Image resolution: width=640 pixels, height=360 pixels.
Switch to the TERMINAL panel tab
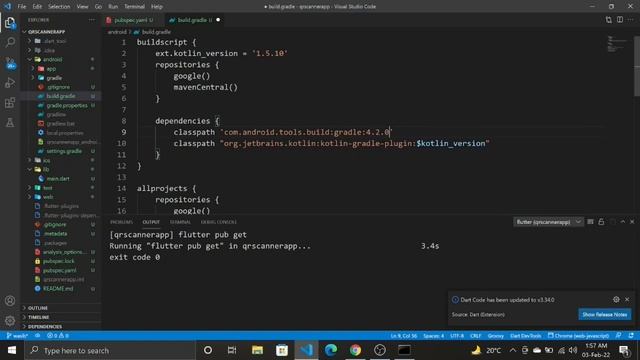click(x=180, y=222)
